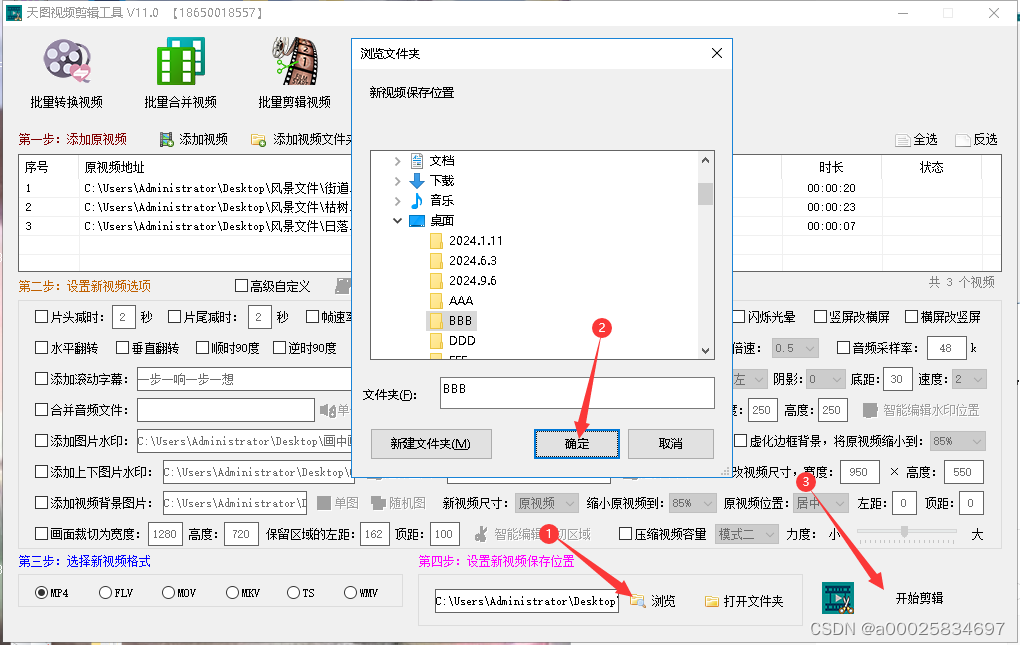1020x645 pixels.
Task: Click the 音频采样率 value field
Action: pos(946,348)
